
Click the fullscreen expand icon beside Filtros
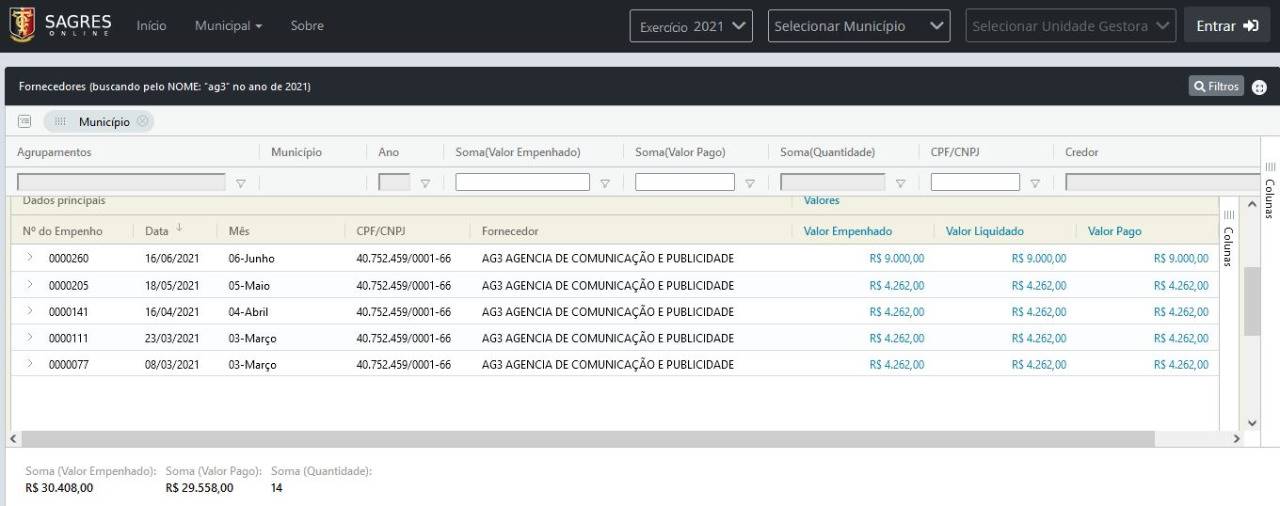(1259, 87)
